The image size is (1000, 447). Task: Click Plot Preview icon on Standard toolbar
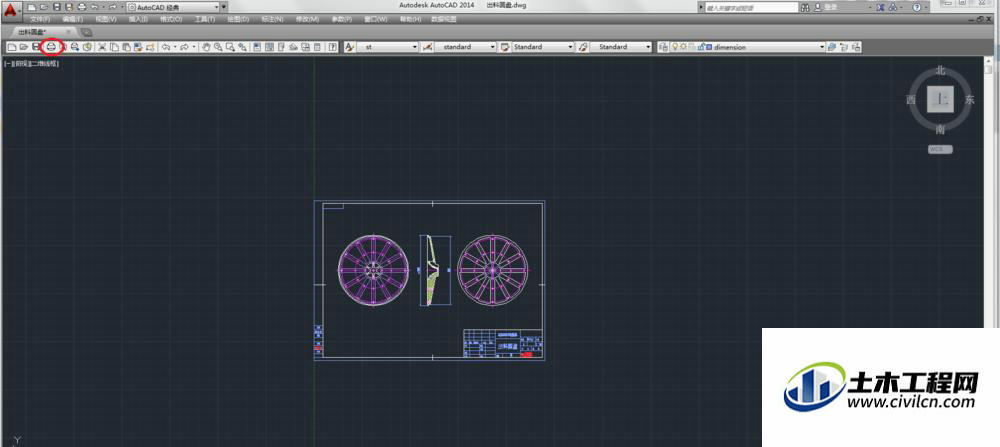(62, 47)
